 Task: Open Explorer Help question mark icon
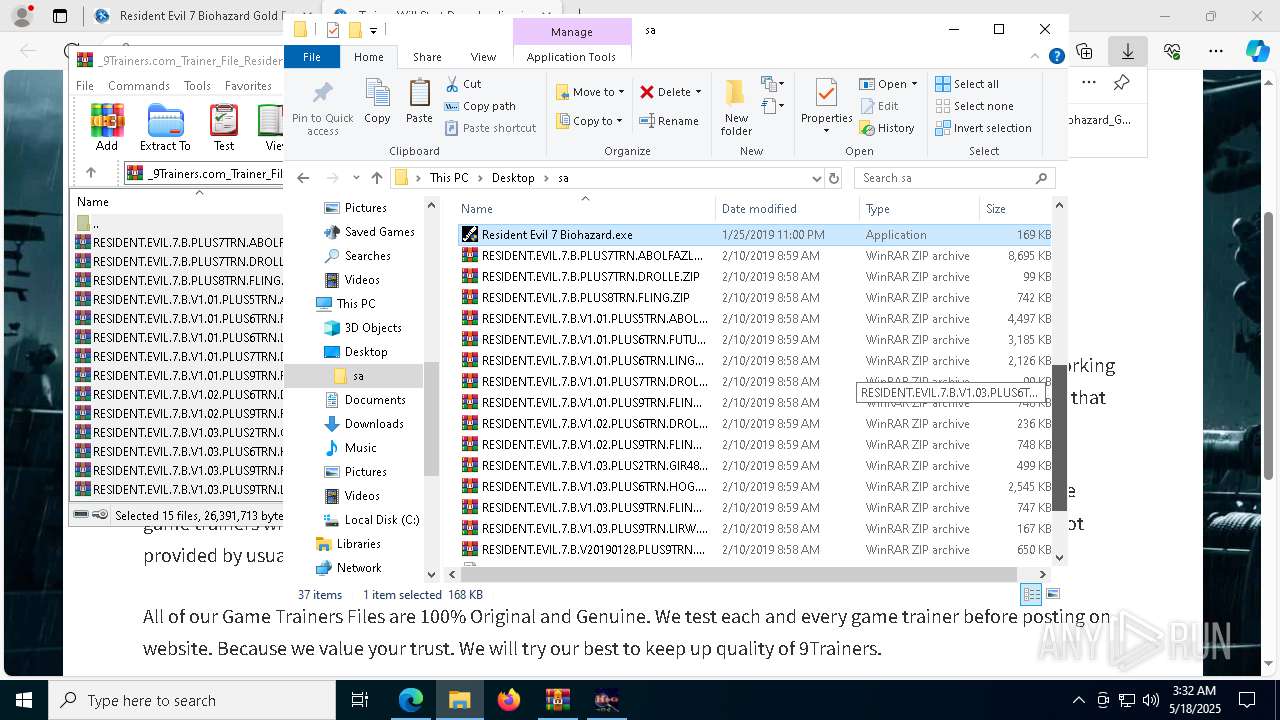[1056, 57]
